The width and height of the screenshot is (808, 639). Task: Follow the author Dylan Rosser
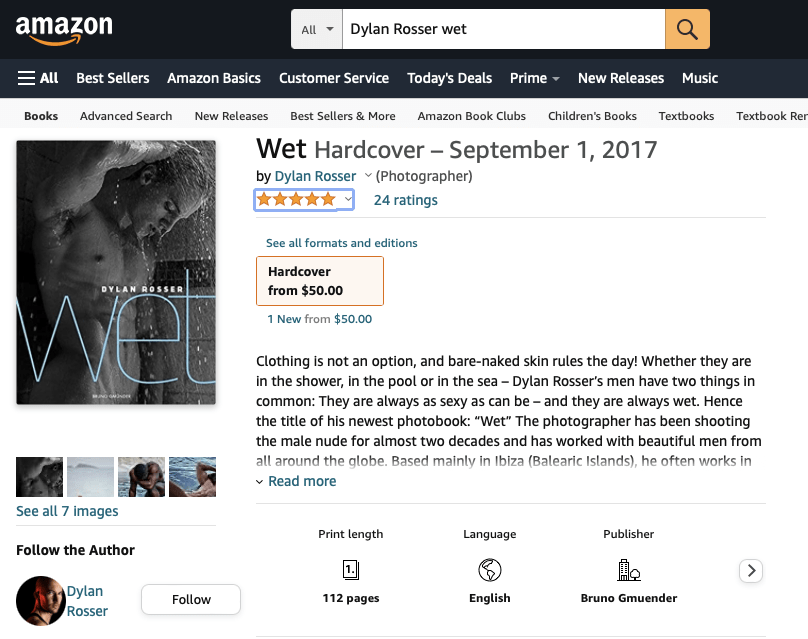[191, 599]
